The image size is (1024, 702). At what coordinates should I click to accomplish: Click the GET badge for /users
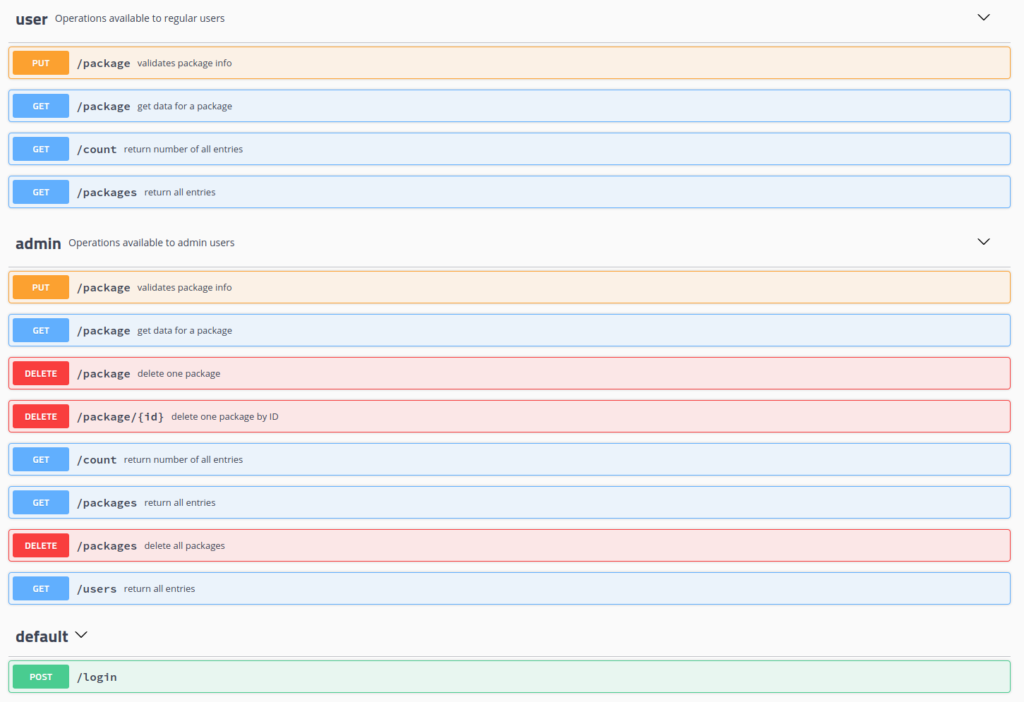tap(40, 589)
